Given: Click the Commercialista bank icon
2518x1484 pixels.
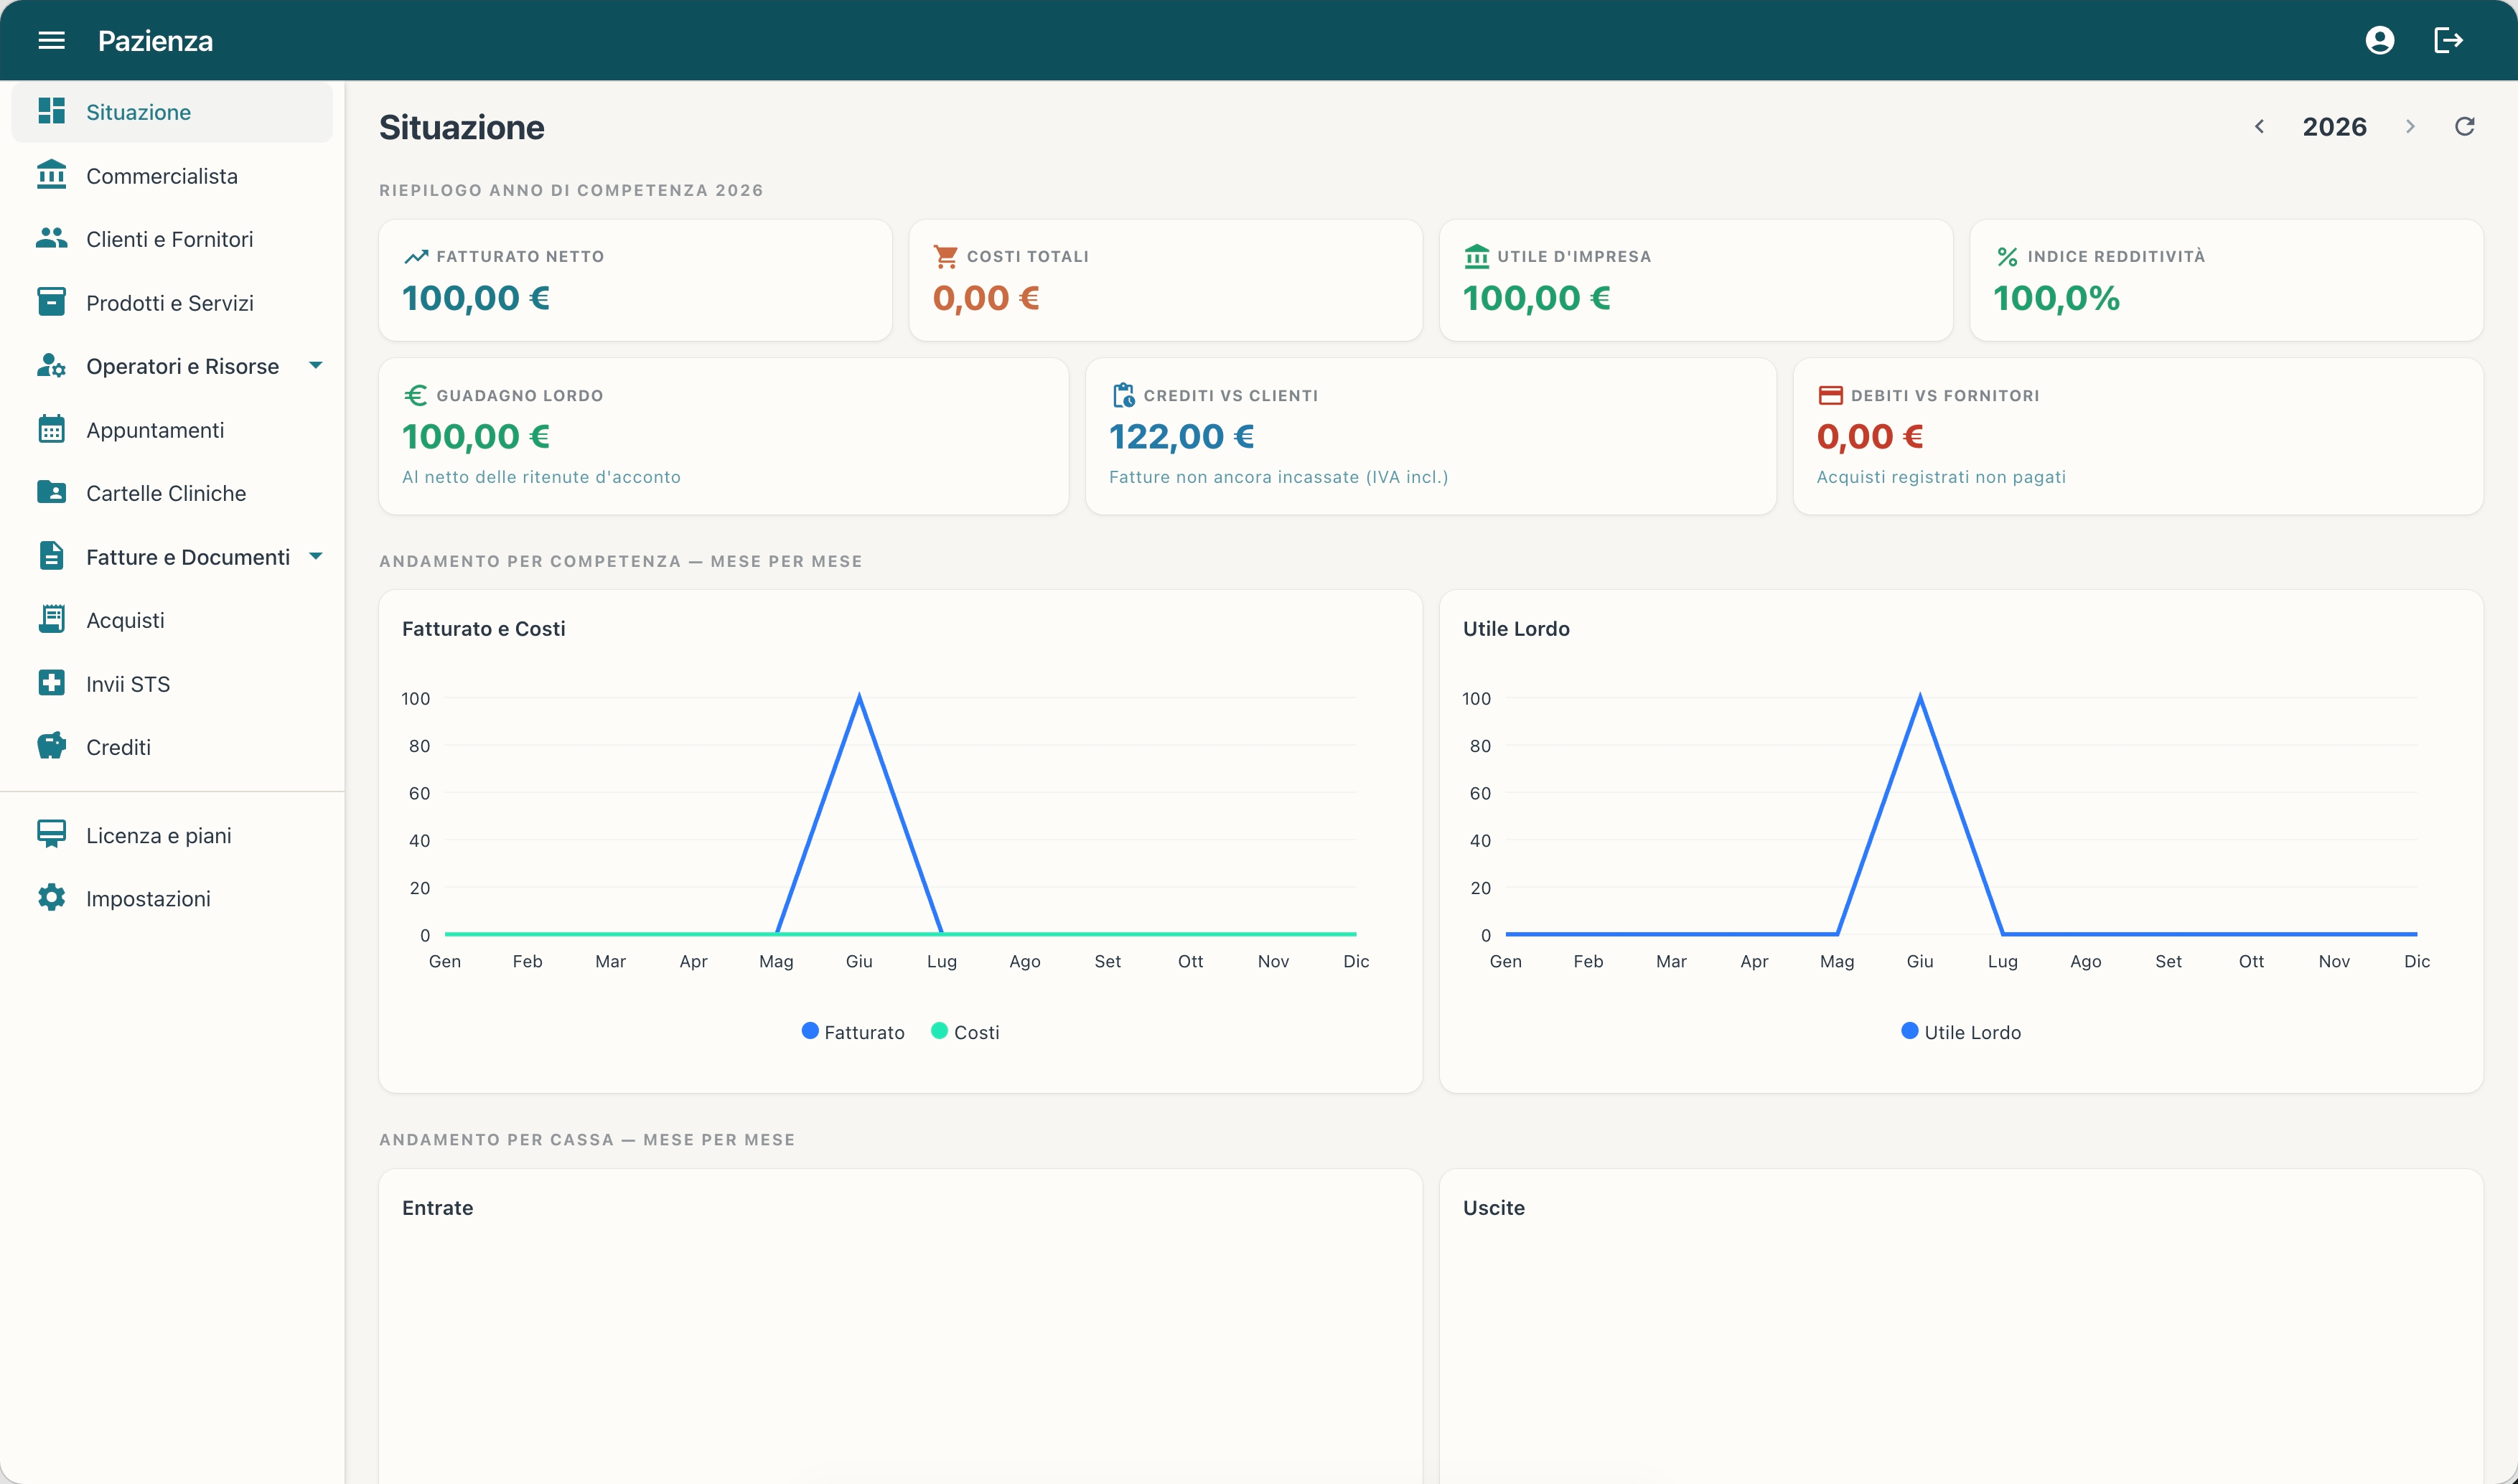Looking at the screenshot, I should (x=51, y=174).
